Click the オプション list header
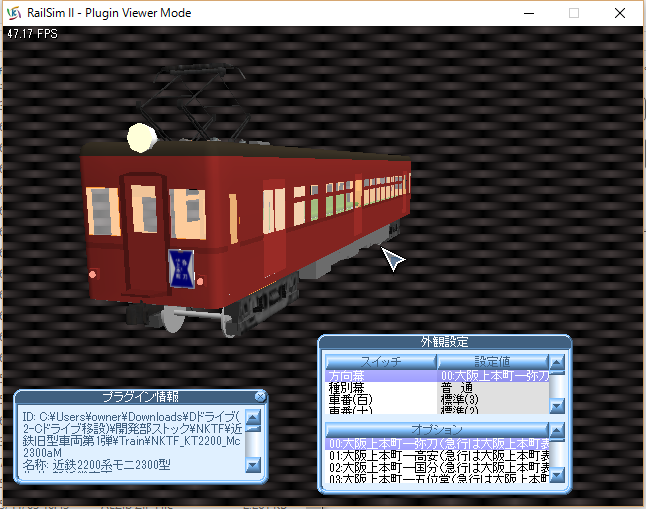This screenshot has width=646, height=509. coord(437,430)
